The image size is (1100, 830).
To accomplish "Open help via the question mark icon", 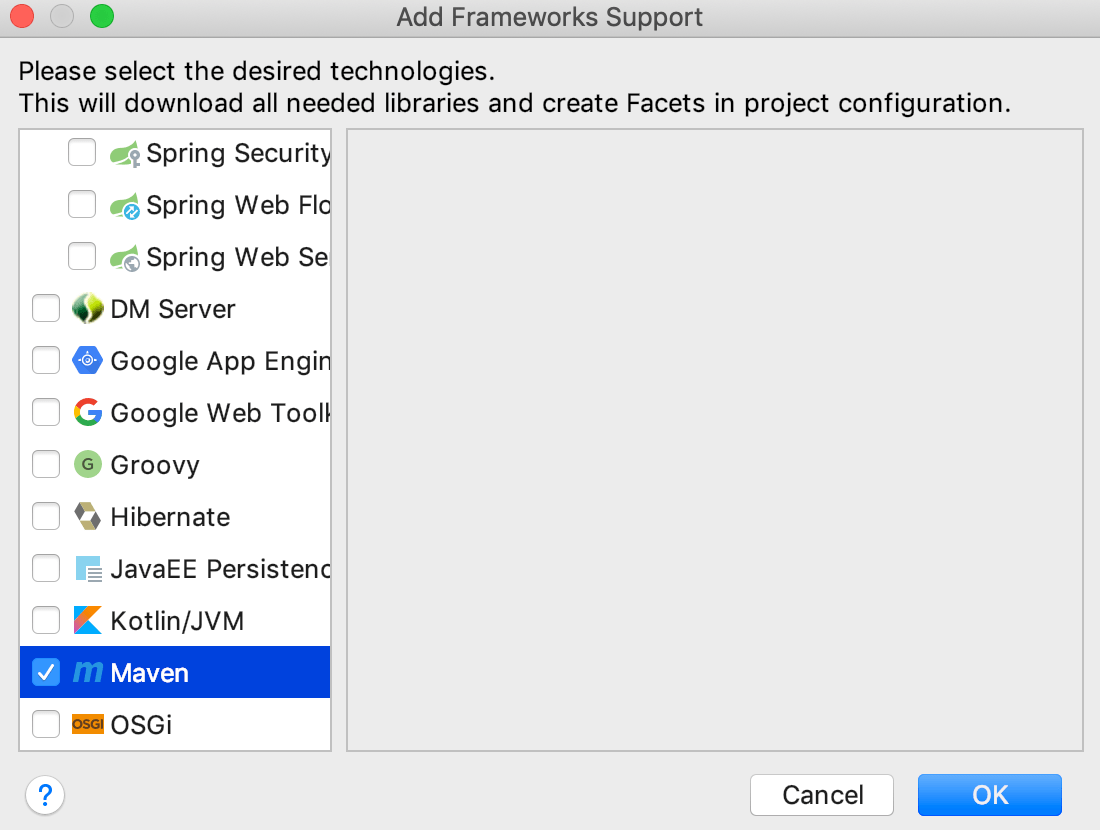I will [45, 796].
